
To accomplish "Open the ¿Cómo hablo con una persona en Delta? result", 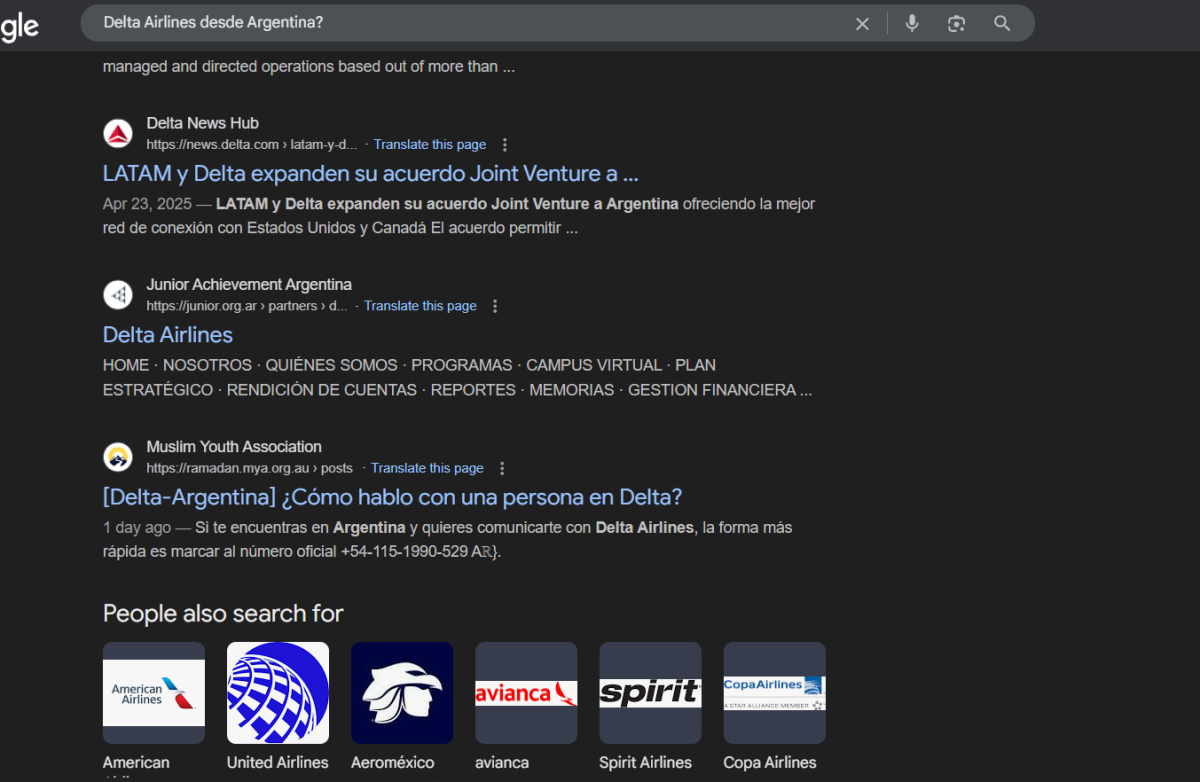I will [x=392, y=497].
